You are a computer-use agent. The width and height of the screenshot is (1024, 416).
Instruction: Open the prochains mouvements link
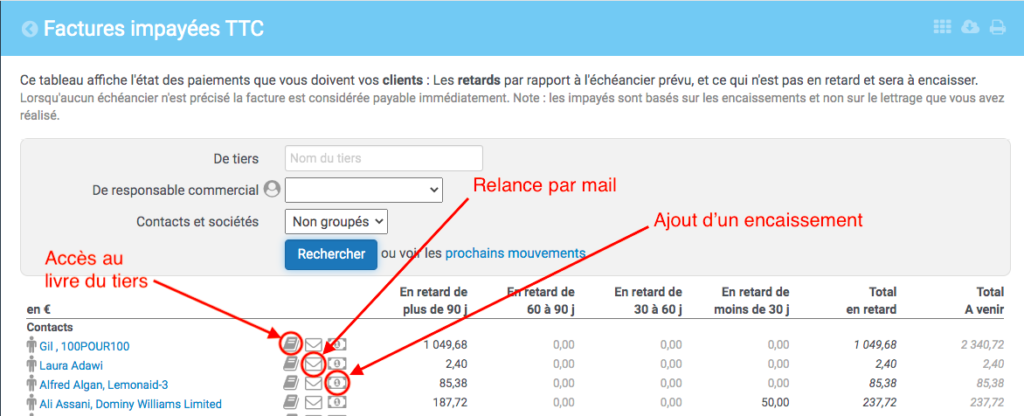tap(515, 253)
